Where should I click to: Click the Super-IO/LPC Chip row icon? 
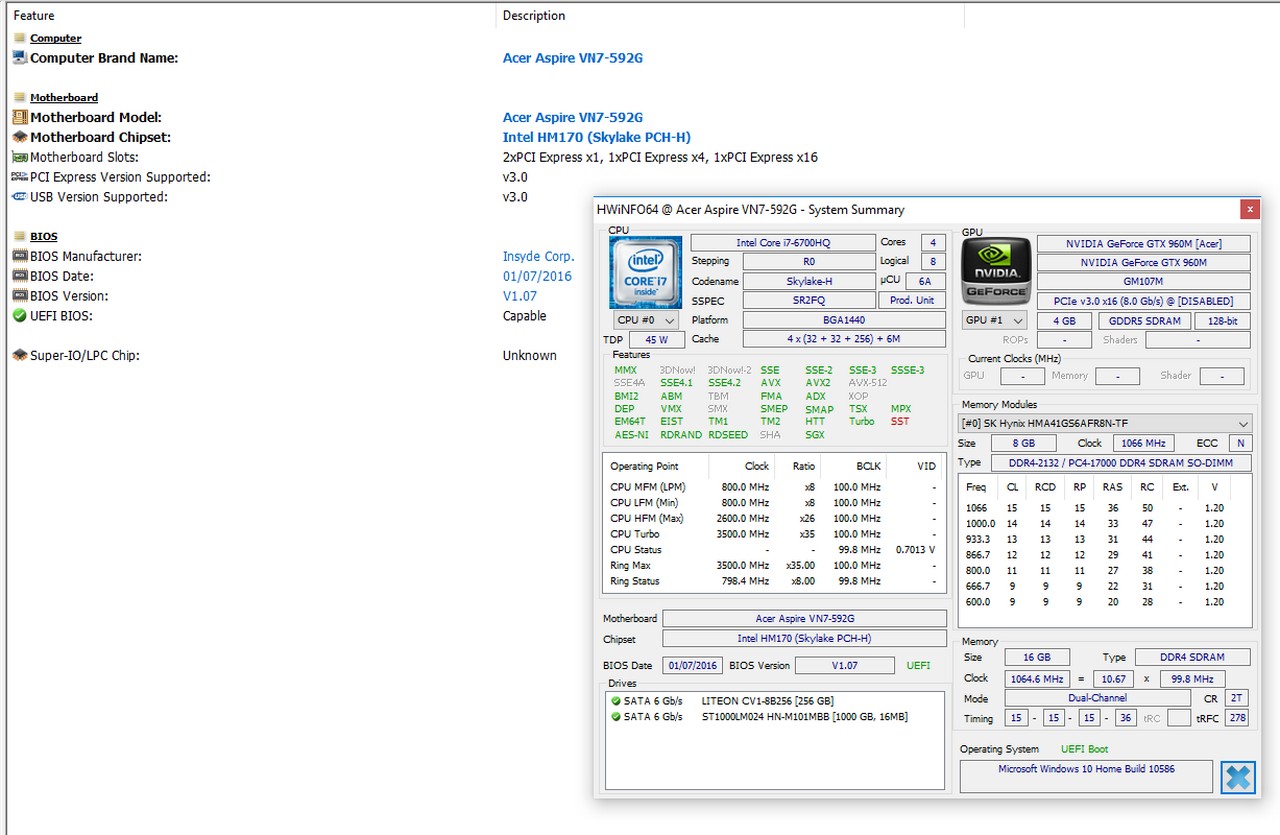click(x=20, y=355)
